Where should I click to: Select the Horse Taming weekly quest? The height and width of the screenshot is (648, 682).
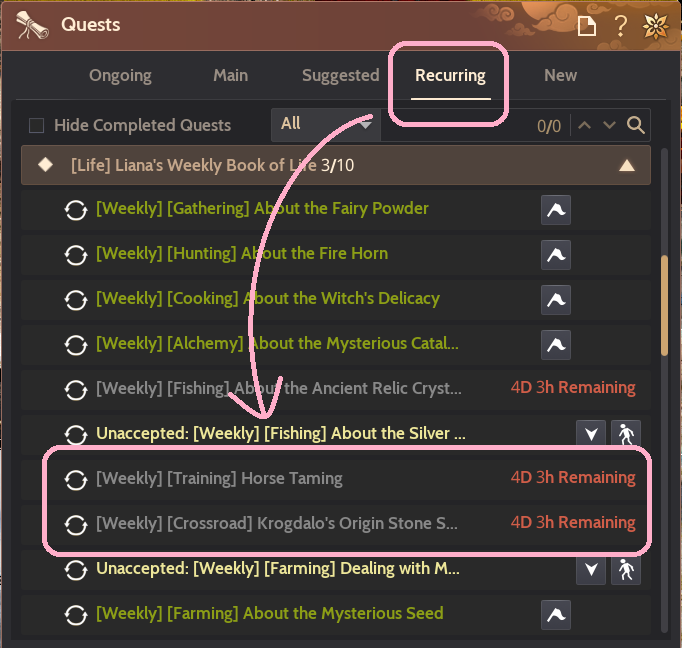(219, 478)
